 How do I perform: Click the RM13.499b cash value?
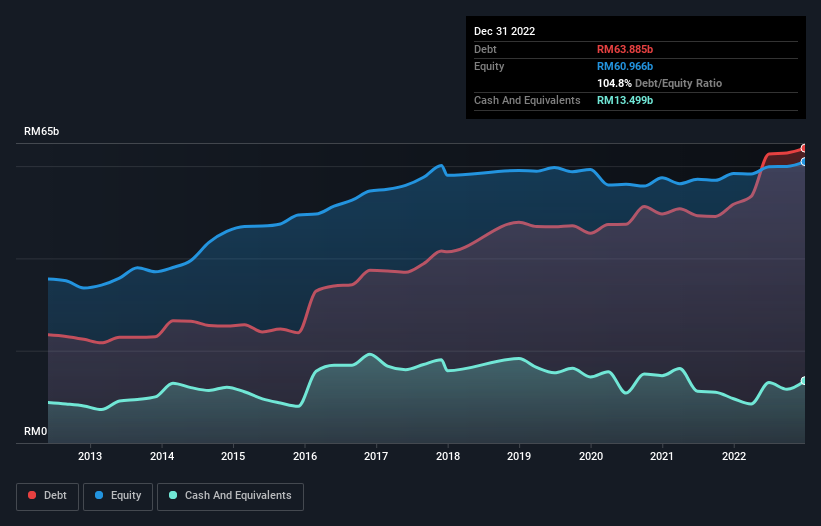tap(625, 100)
